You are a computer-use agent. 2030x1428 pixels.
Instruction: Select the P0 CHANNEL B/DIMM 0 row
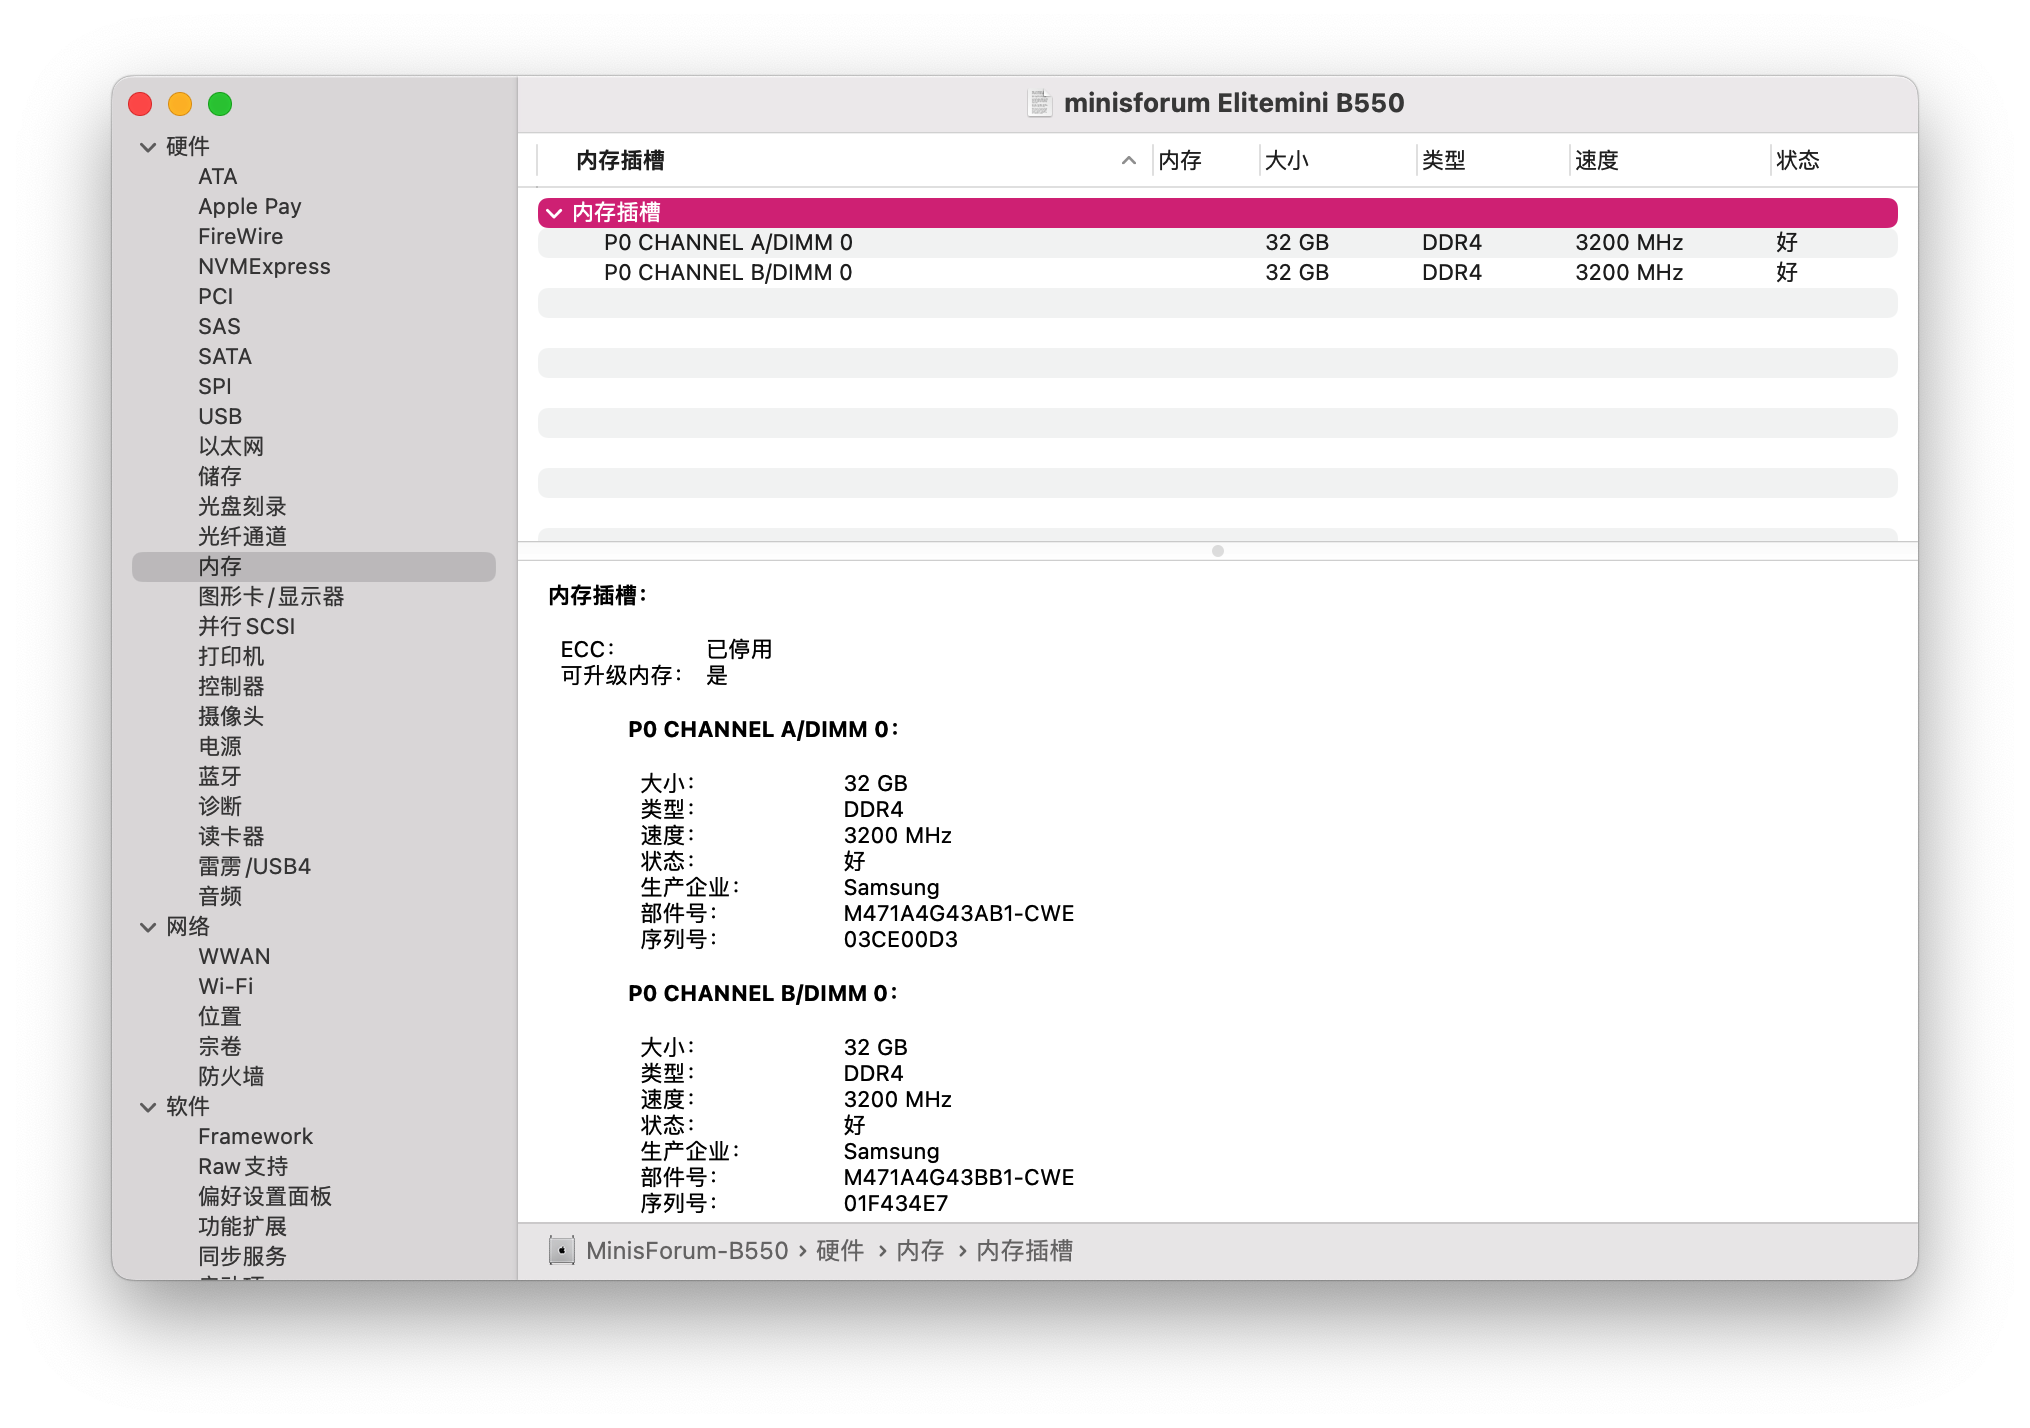click(x=1217, y=273)
